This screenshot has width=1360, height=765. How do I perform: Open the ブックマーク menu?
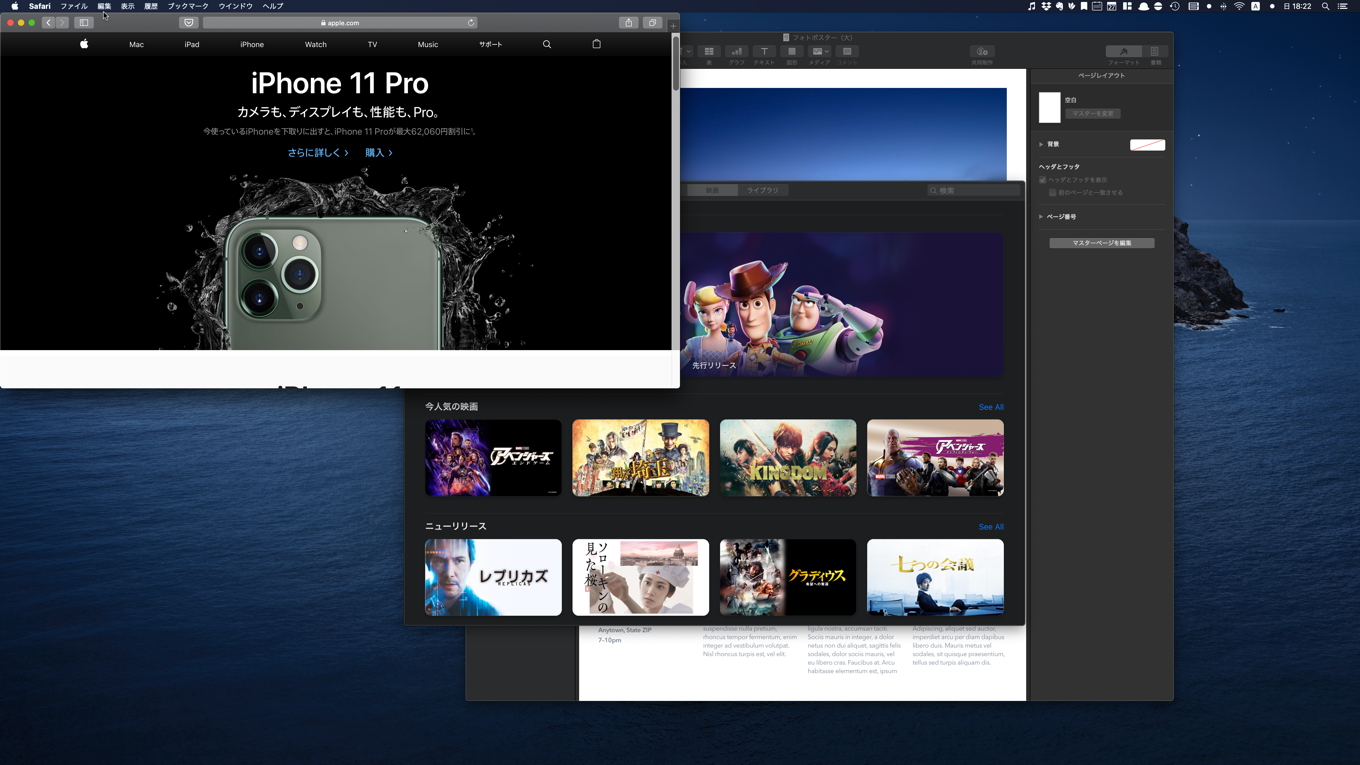[188, 6]
